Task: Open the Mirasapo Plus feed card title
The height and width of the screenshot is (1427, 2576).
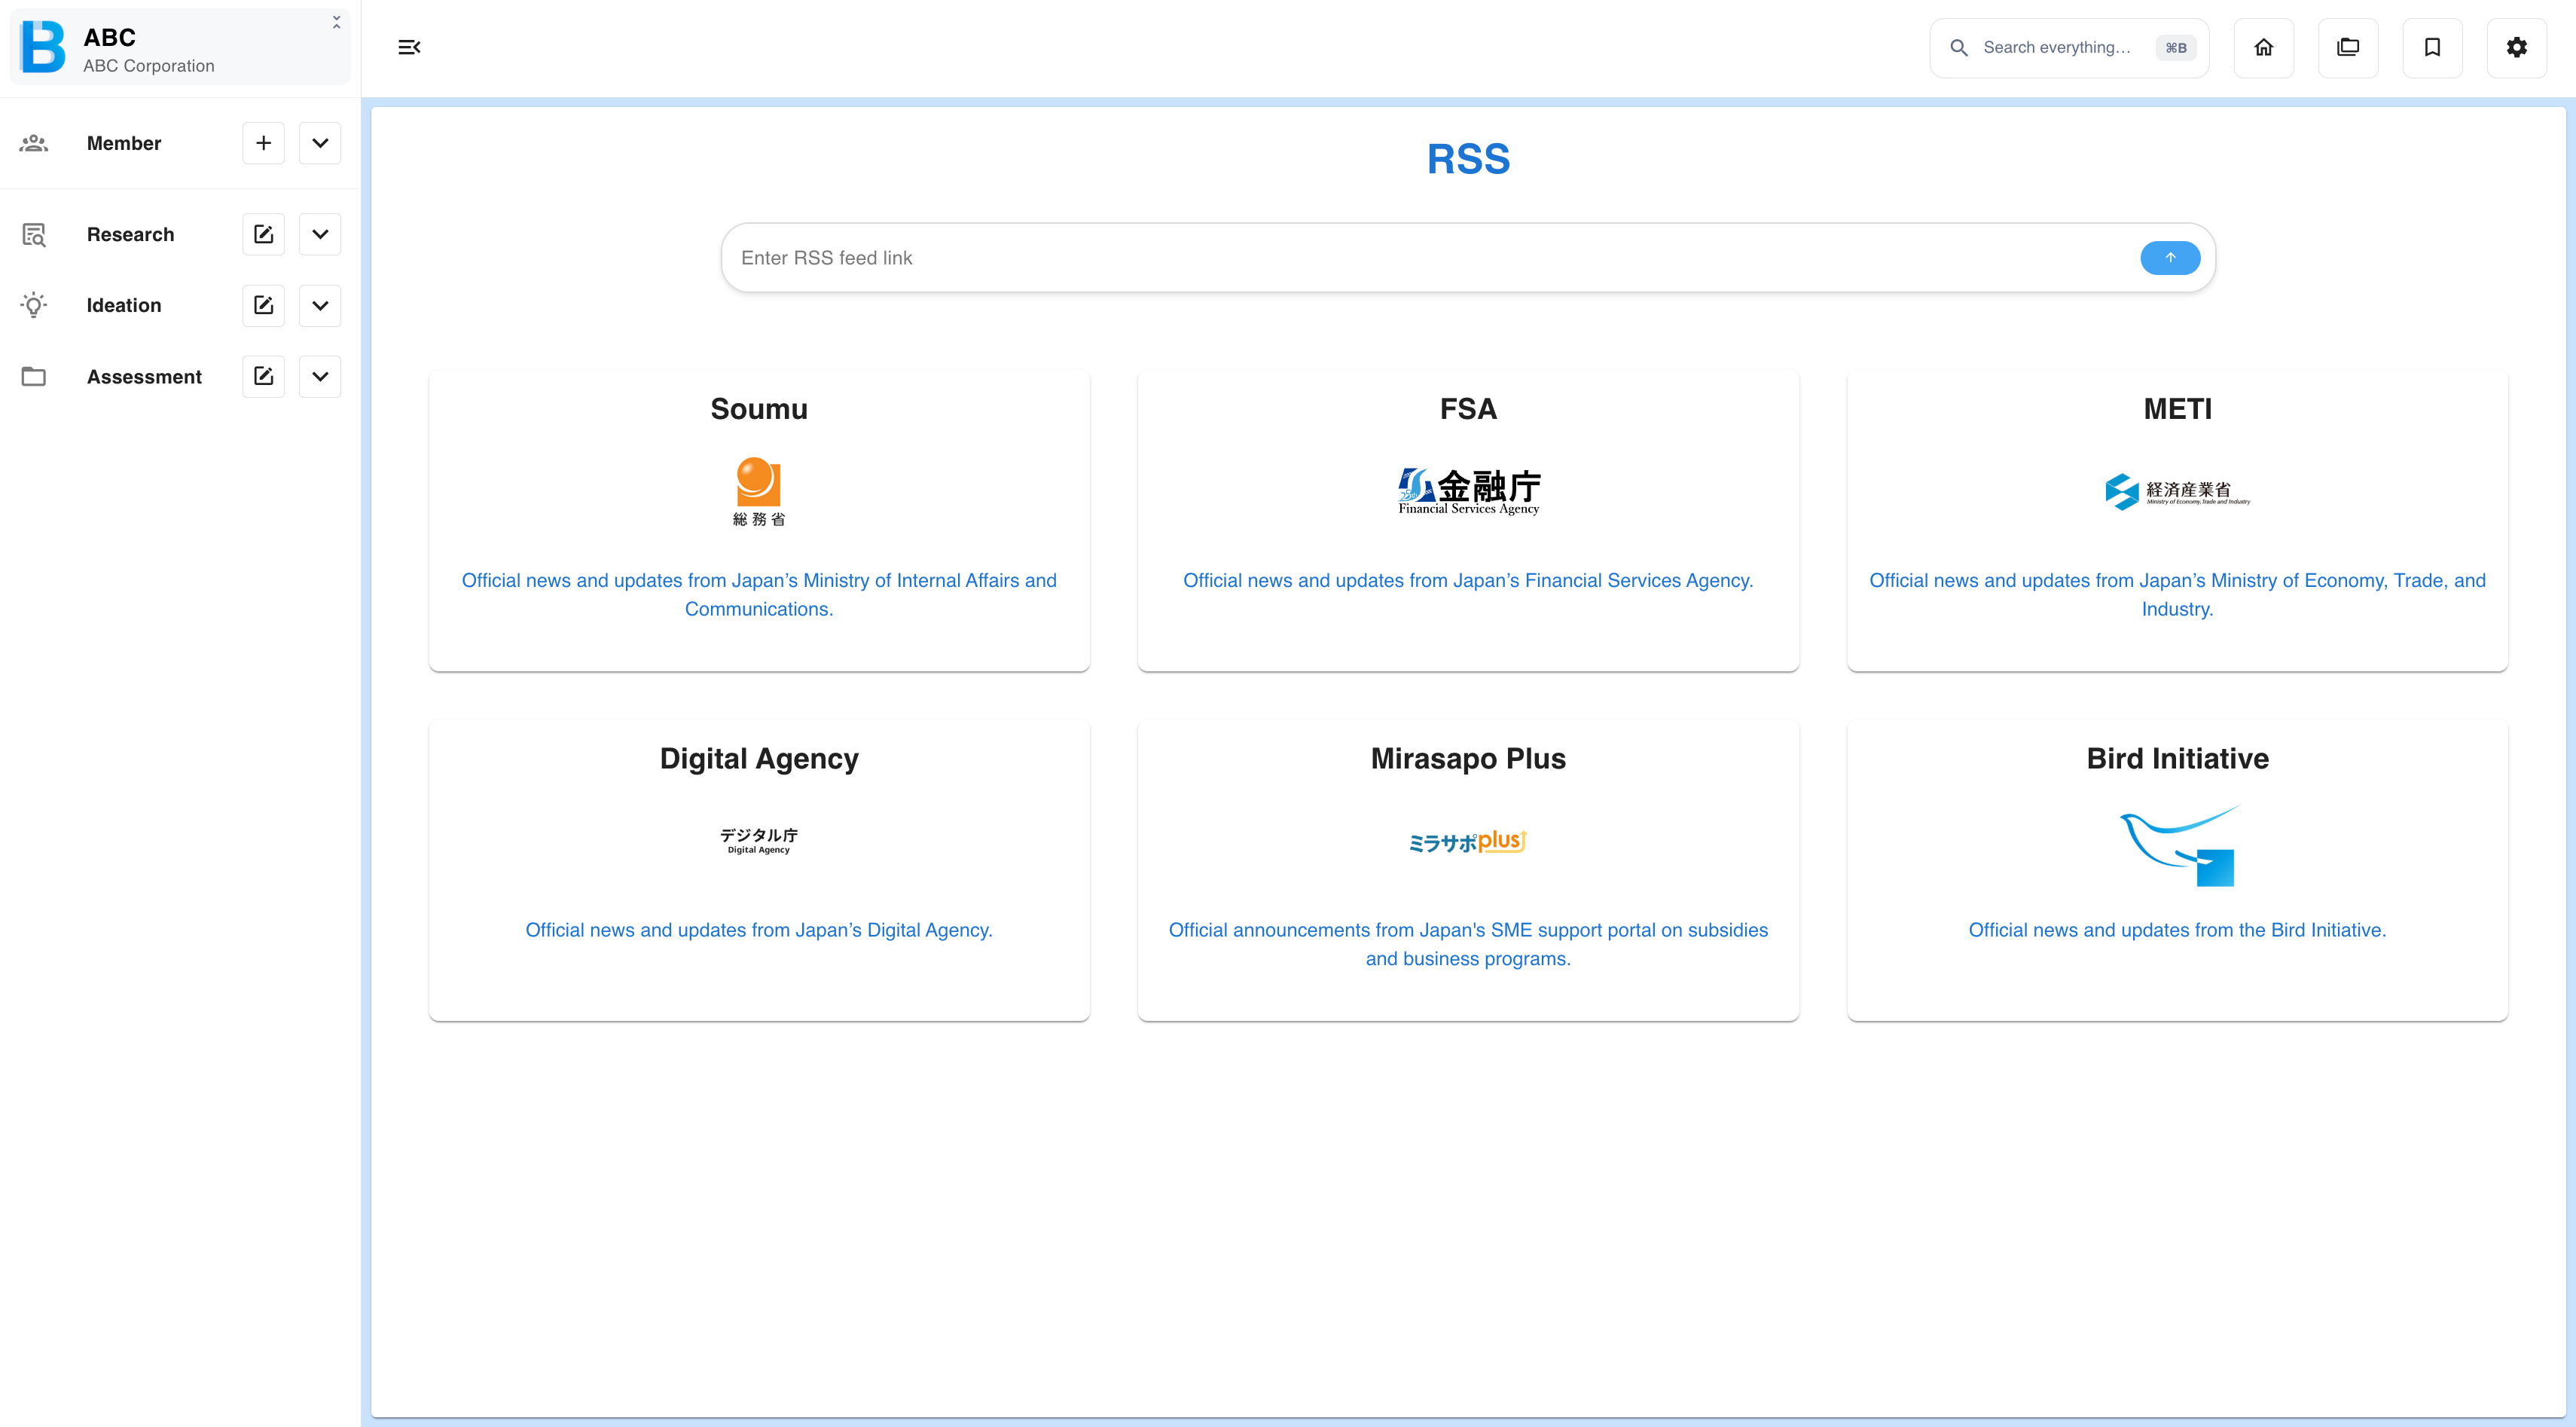Action: point(1468,758)
